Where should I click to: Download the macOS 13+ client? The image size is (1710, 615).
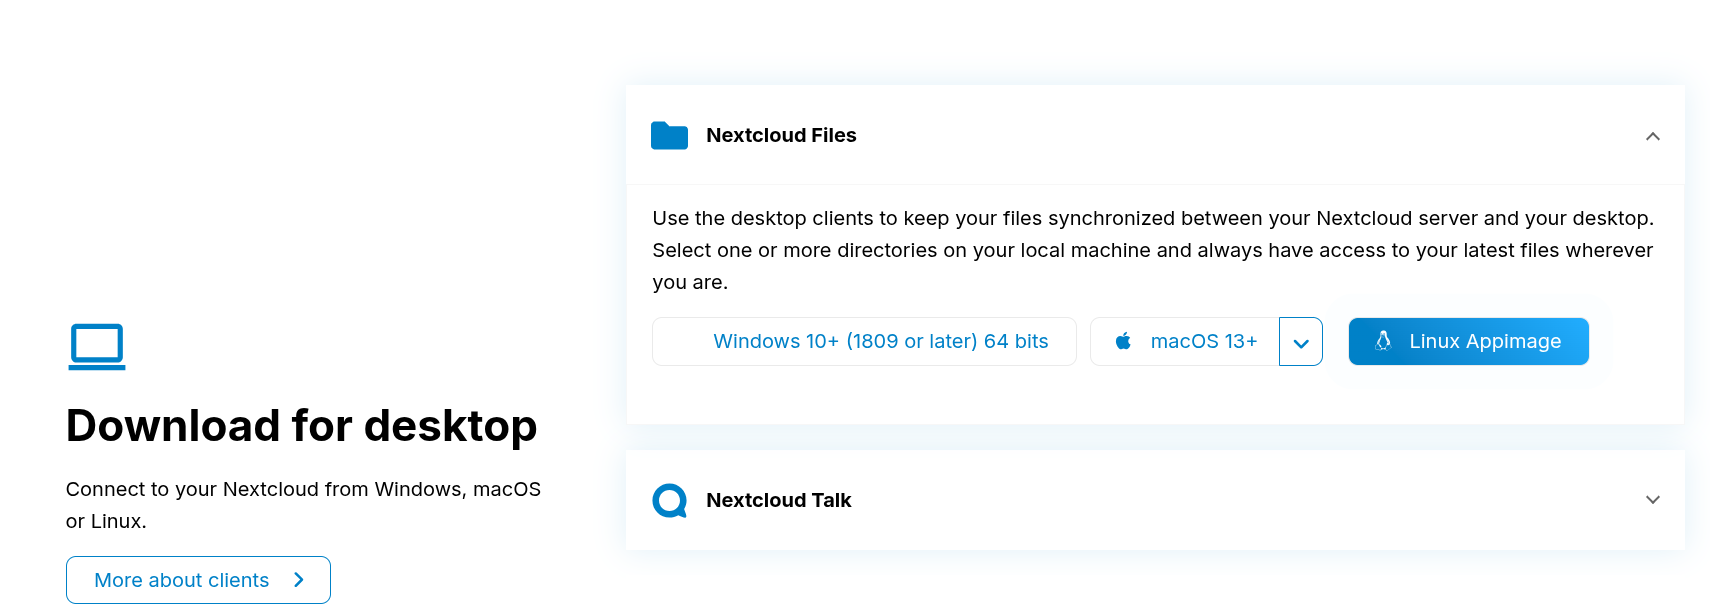1185,342
